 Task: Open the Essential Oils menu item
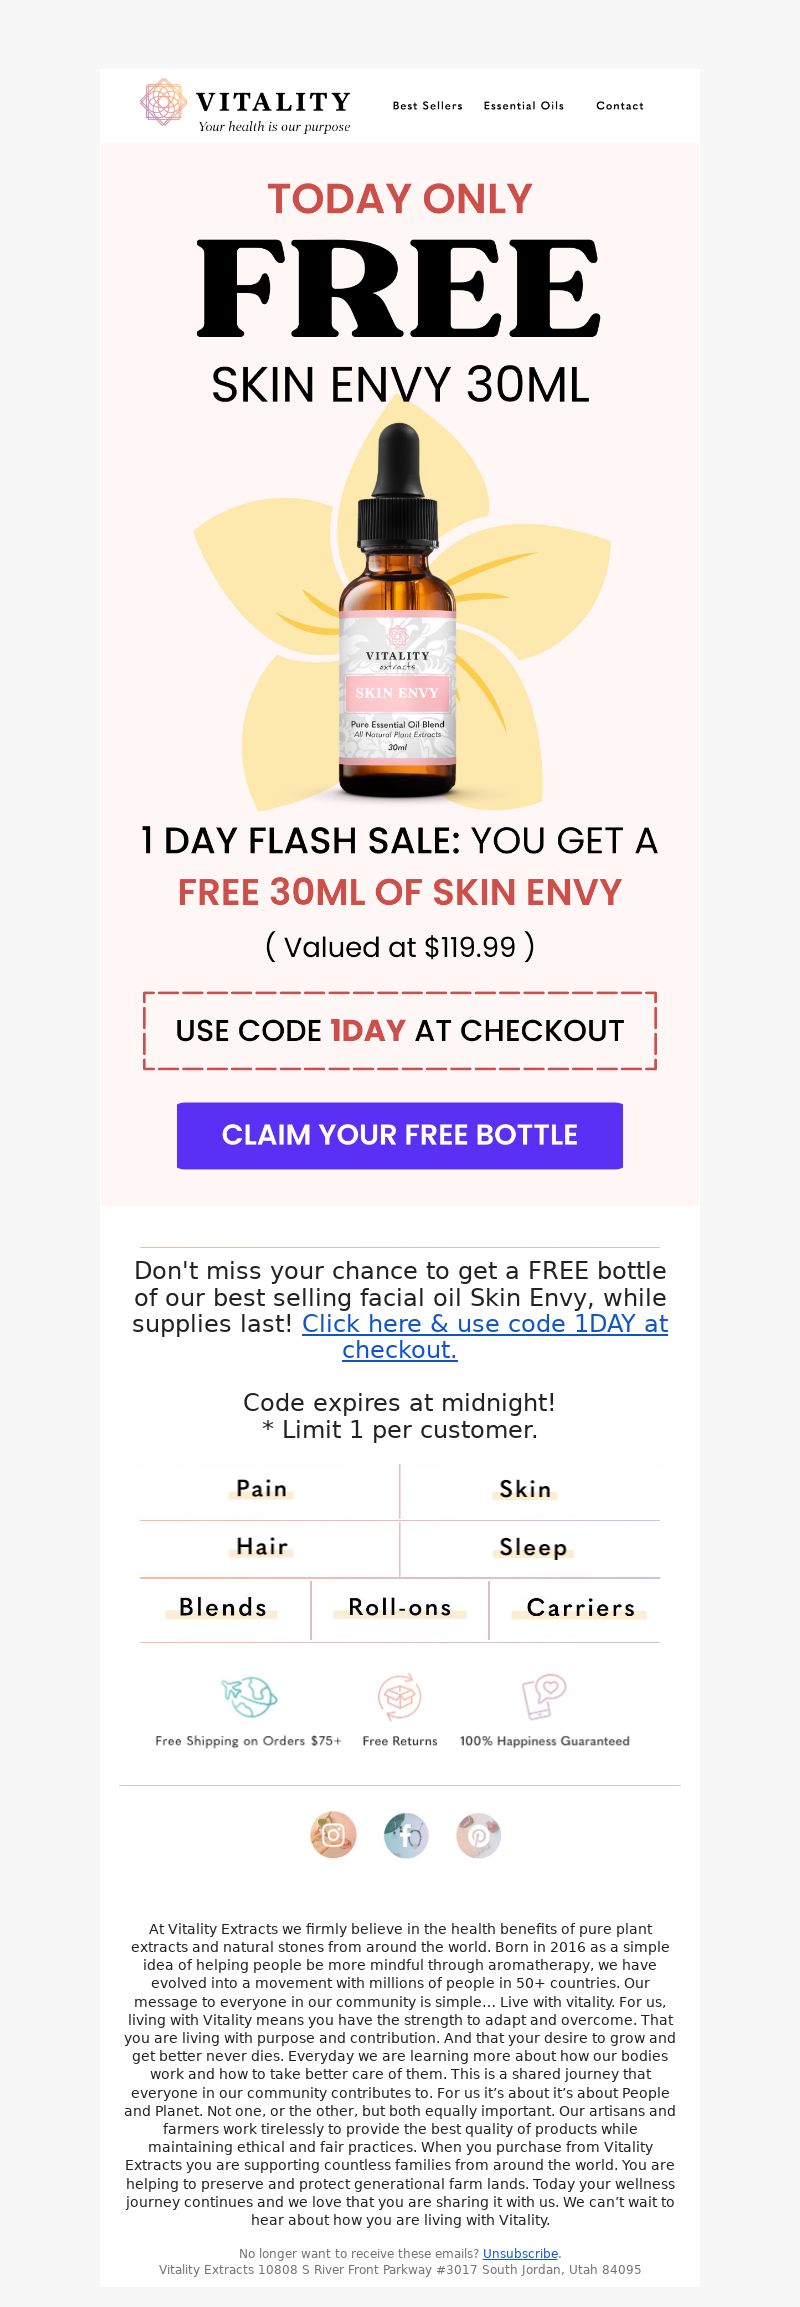[524, 106]
